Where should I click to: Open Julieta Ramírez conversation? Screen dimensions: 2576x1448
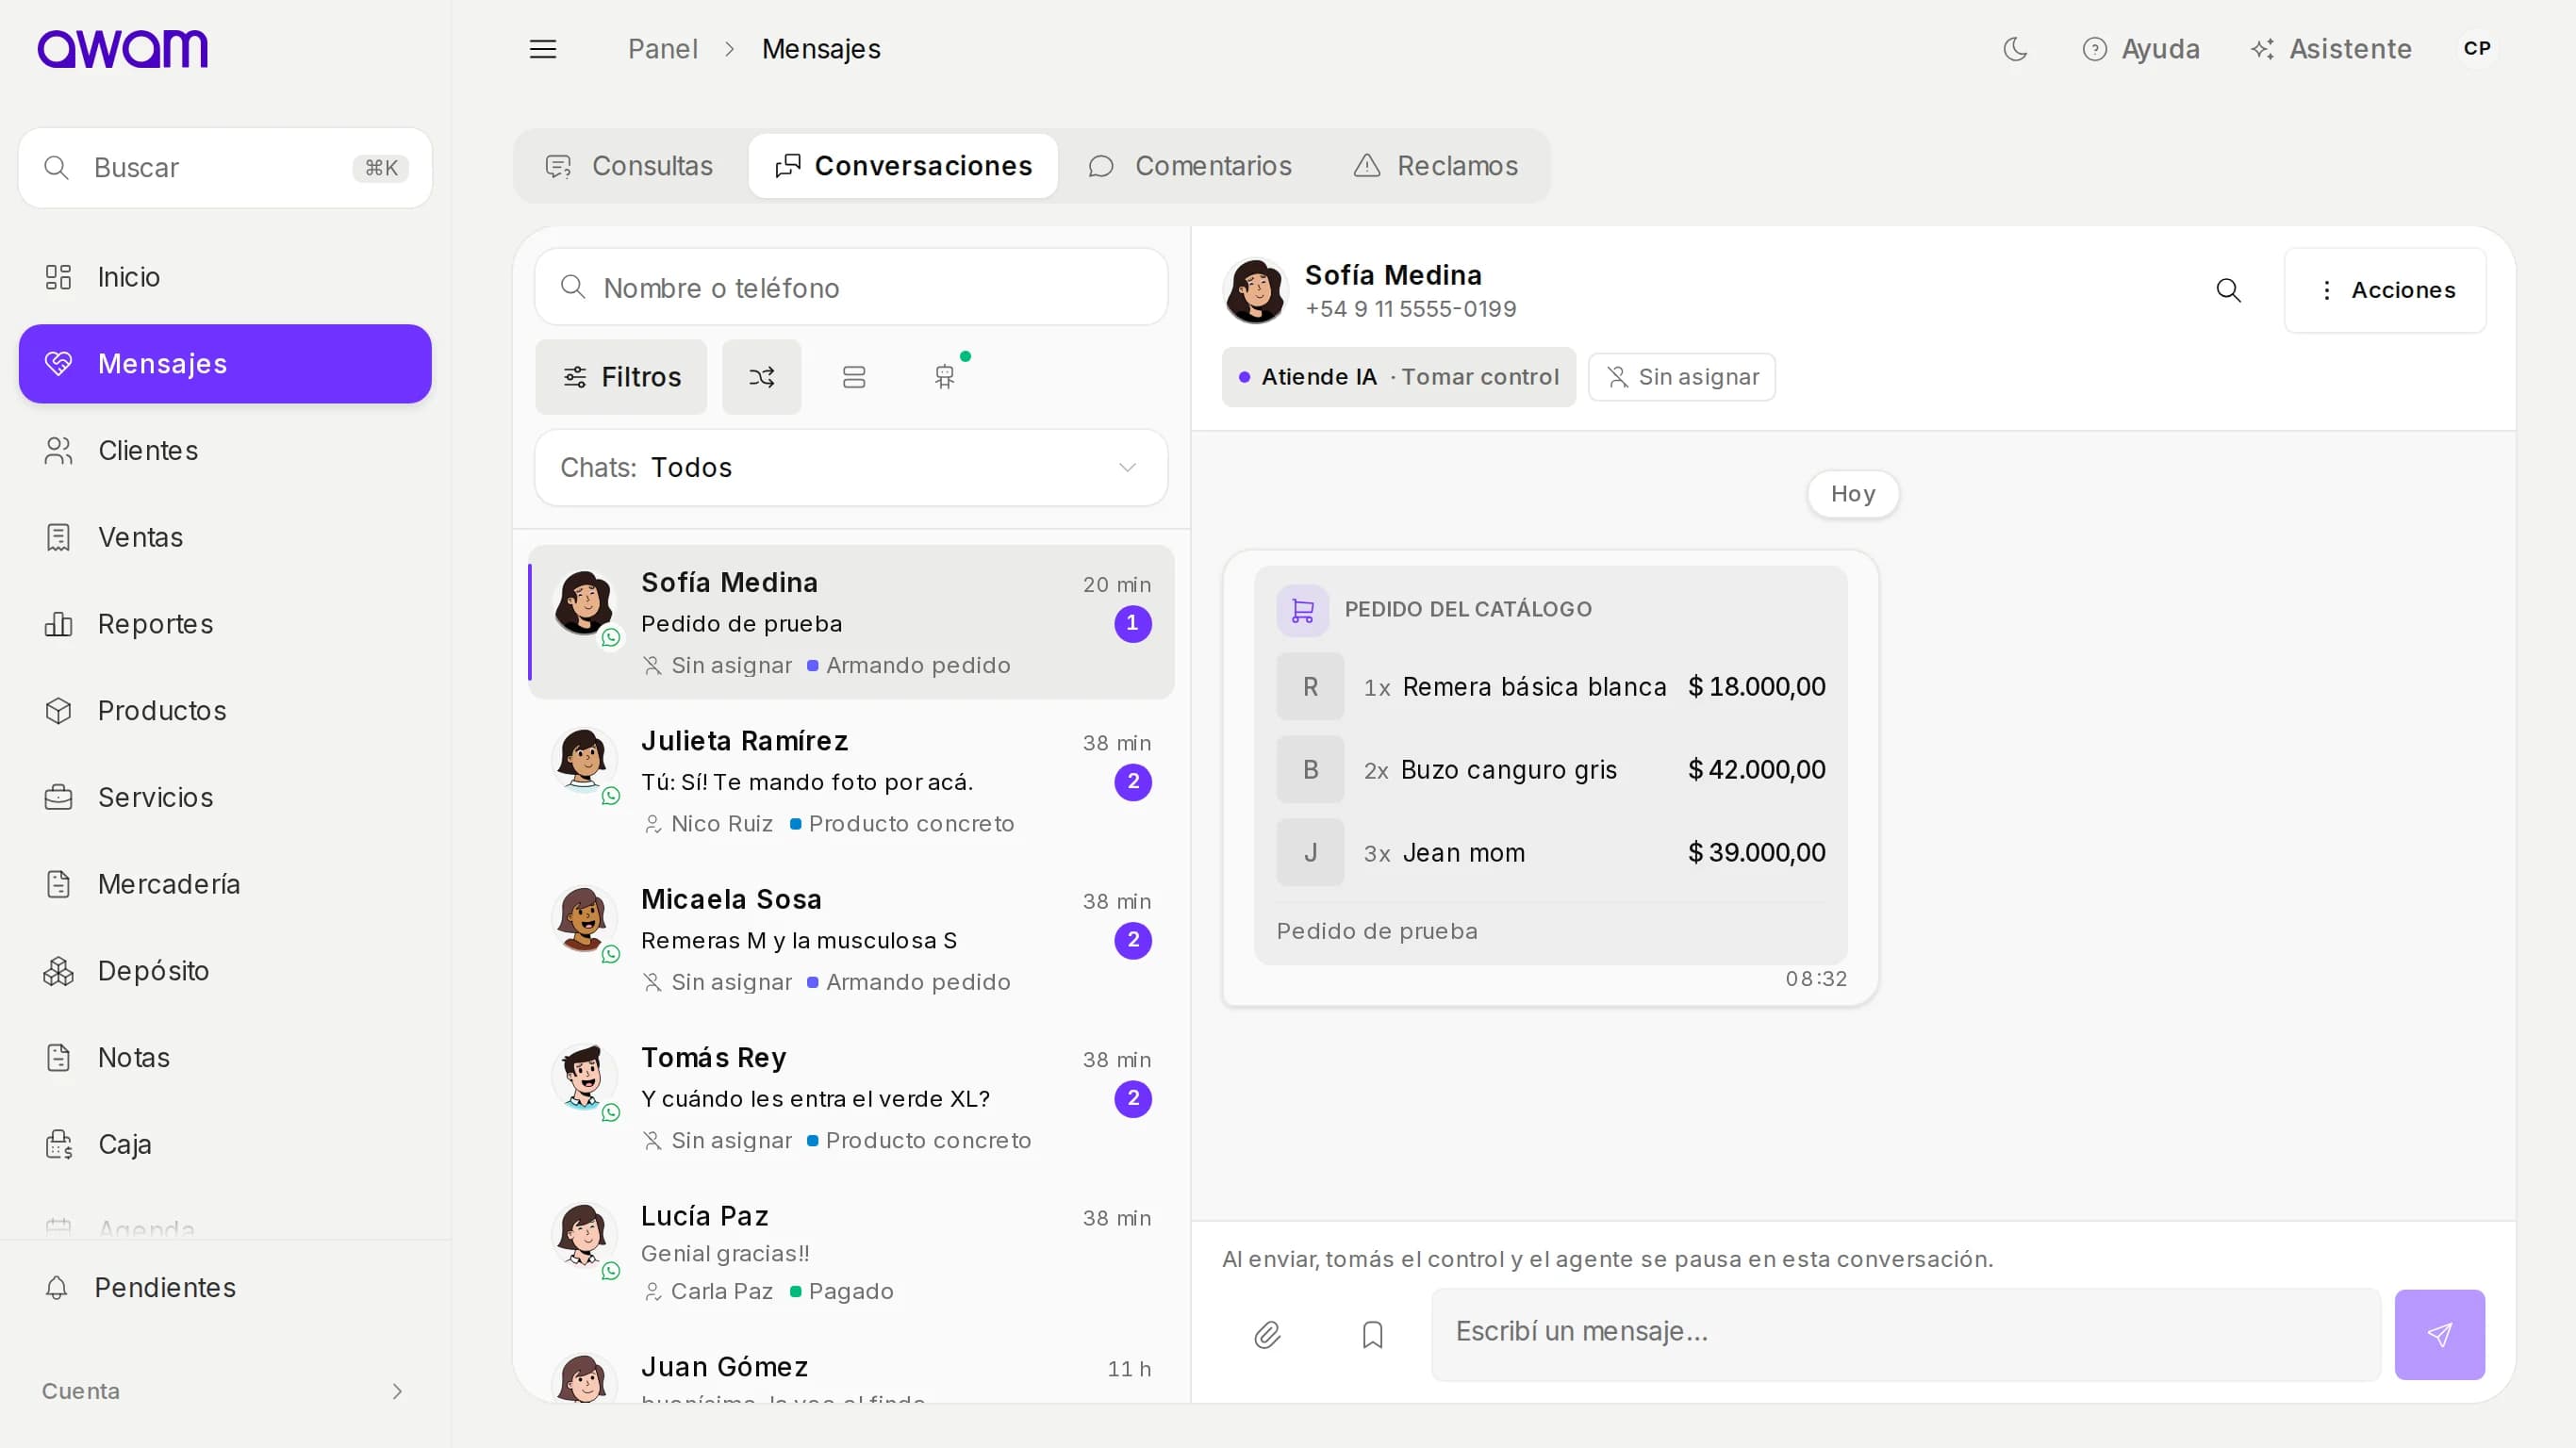coord(851,781)
